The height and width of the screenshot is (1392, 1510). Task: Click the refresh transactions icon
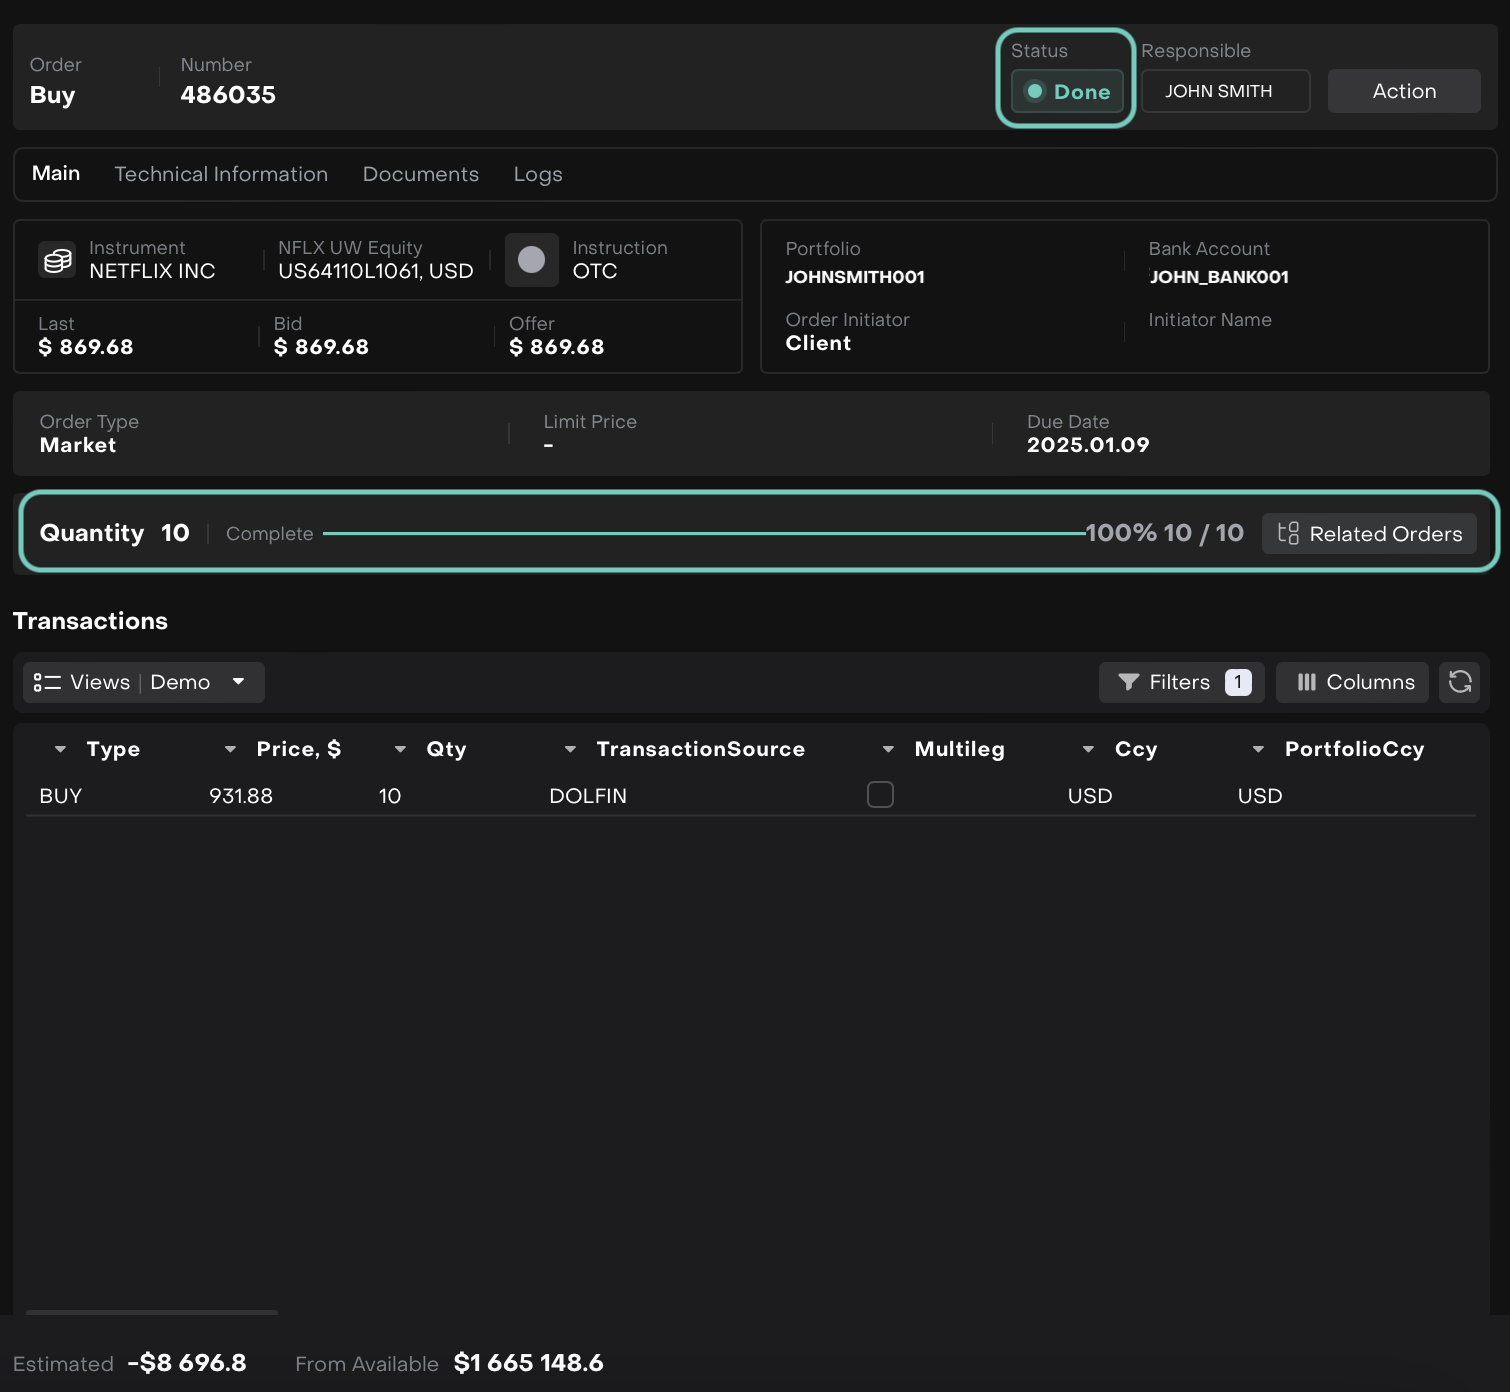pyautogui.click(x=1459, y=682)
